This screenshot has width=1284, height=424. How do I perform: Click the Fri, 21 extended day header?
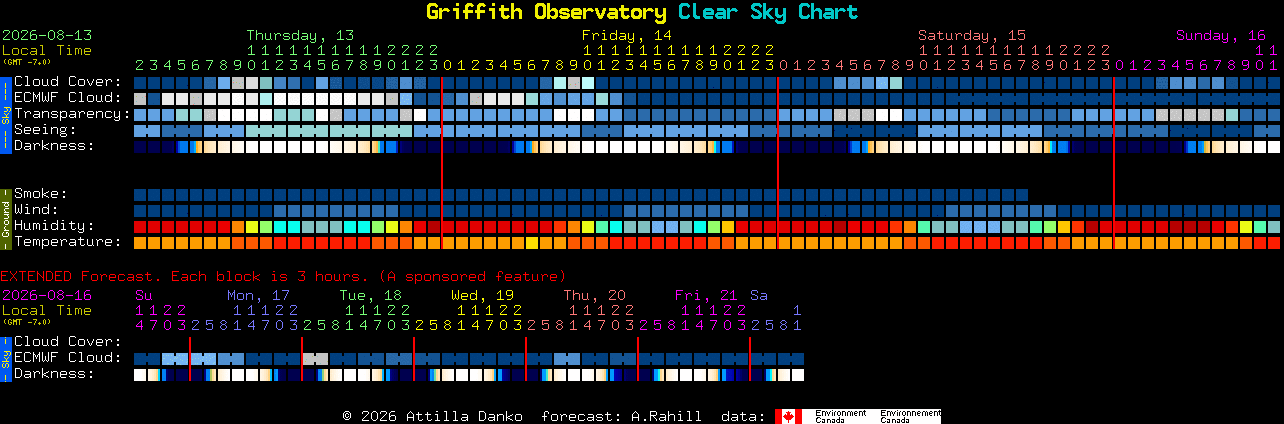706,295
